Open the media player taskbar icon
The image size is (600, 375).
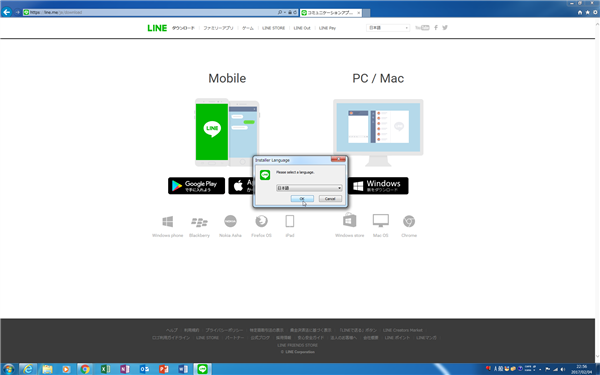click(66, 369)
